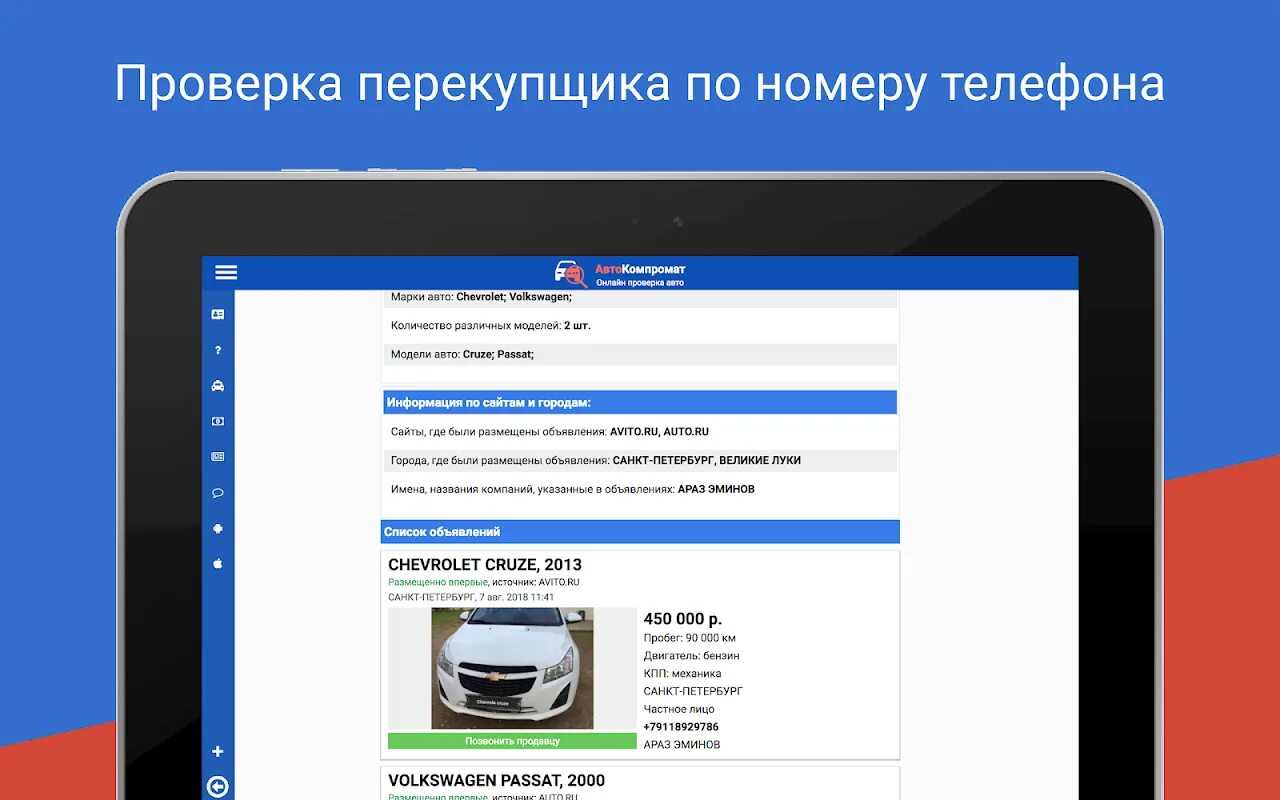
Task: Click the Двигатель: бензин text
Action: pos(692,656)
